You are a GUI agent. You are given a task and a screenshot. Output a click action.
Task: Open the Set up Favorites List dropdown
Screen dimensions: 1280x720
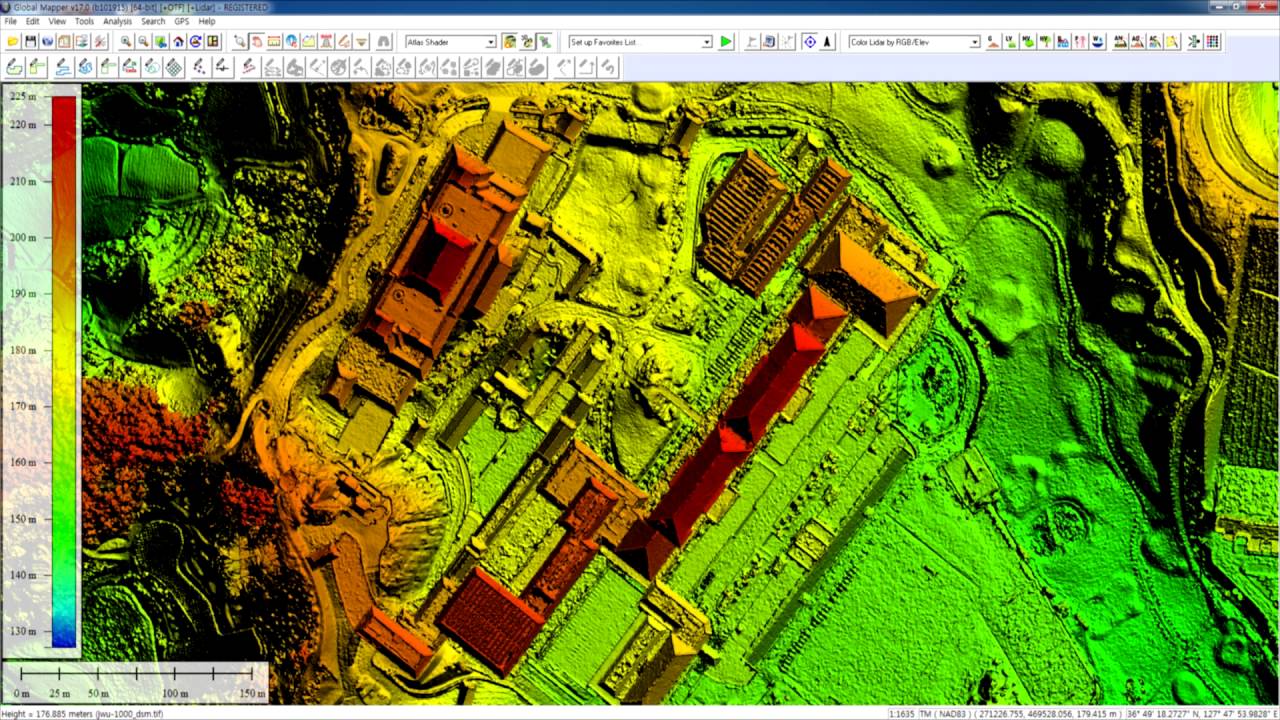coord(639,42)
